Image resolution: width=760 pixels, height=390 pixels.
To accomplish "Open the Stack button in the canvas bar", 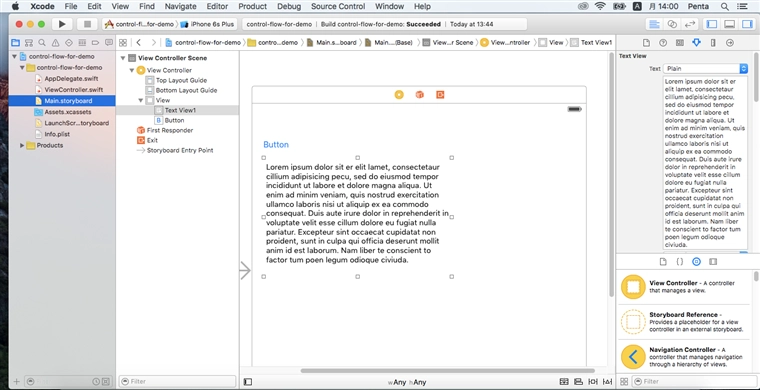I will [564, 382].
